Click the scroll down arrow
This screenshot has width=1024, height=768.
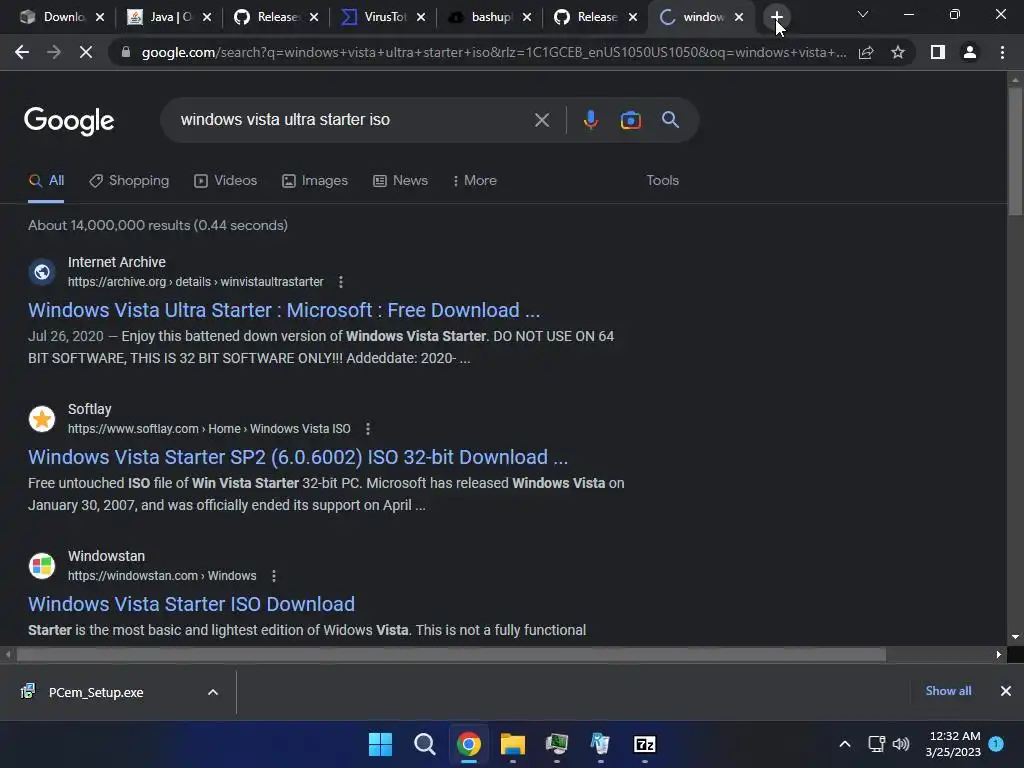tap(1015, 637)
